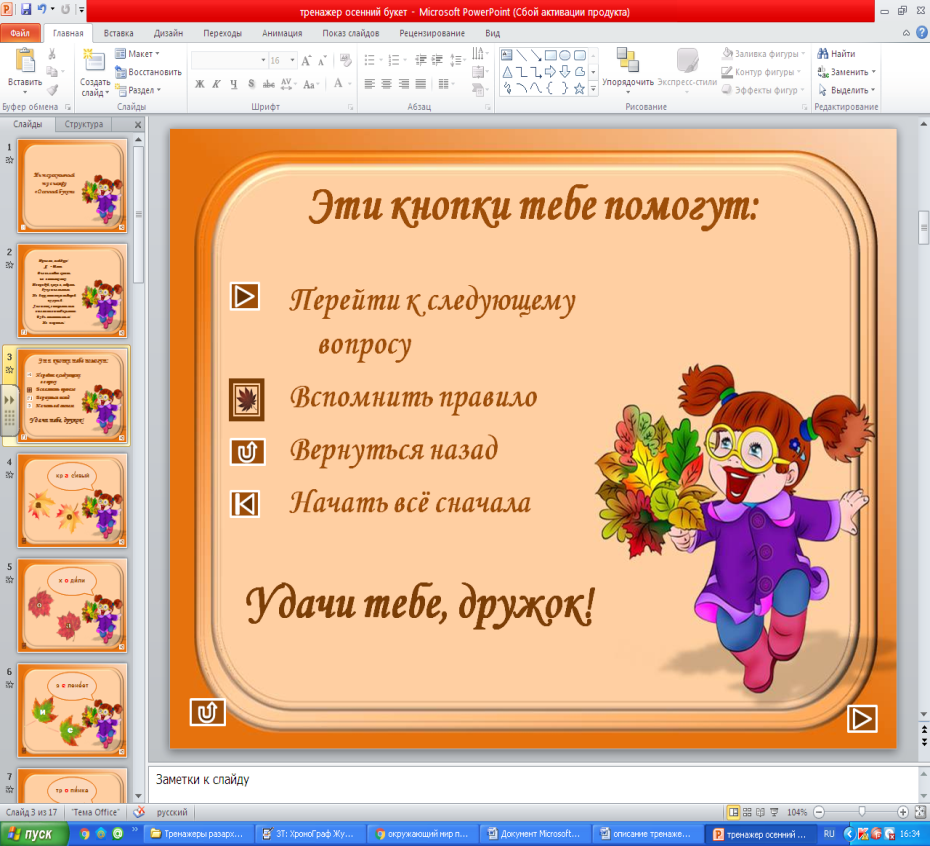Open the Arrange (Упорядочить) icon
This screenshot has height=846, width=930.
628,61
